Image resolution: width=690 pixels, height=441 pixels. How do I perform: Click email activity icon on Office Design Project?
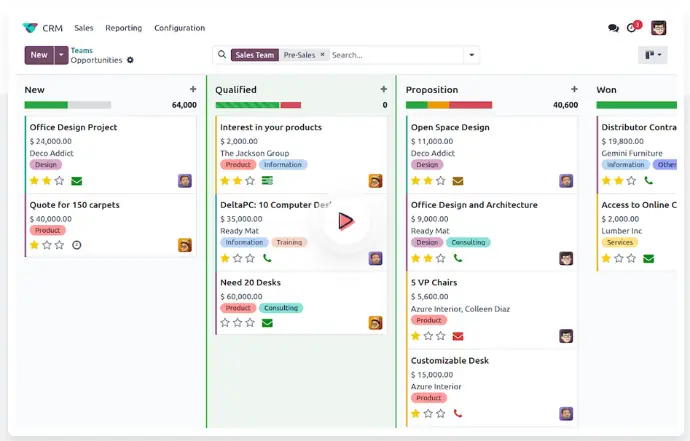click(77, 181)
